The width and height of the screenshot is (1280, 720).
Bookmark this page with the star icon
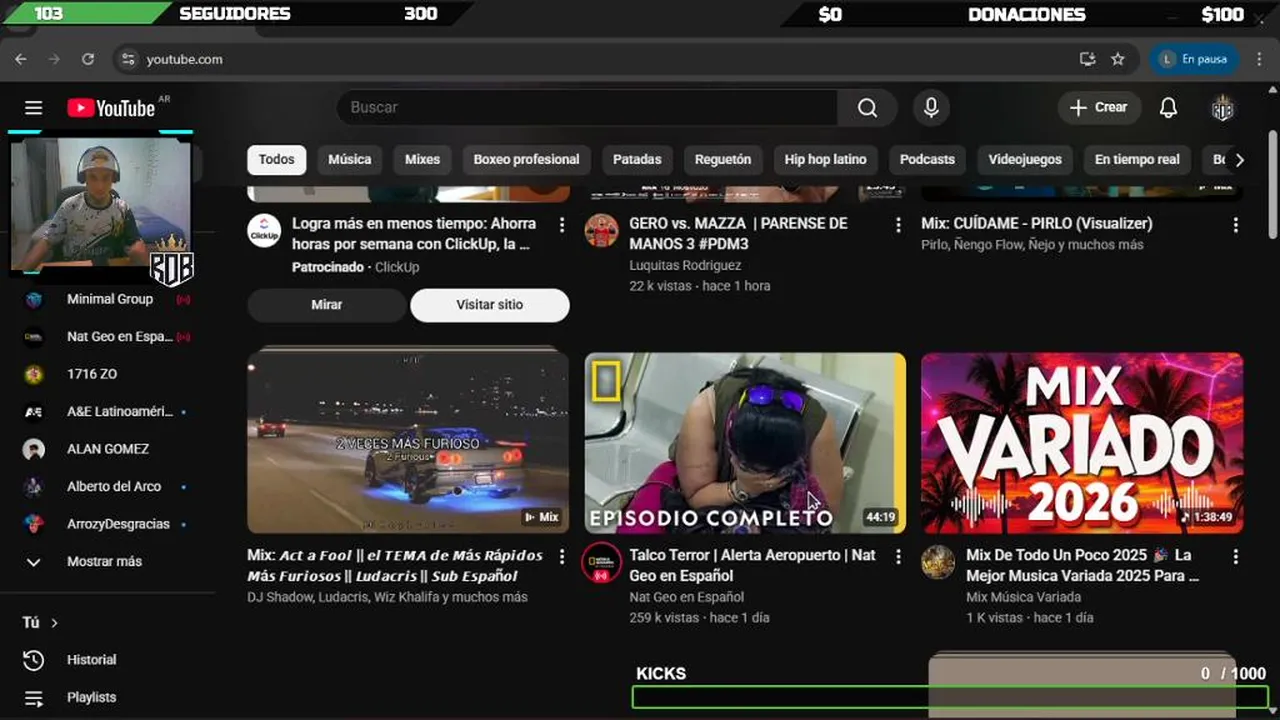point(1118,59)
